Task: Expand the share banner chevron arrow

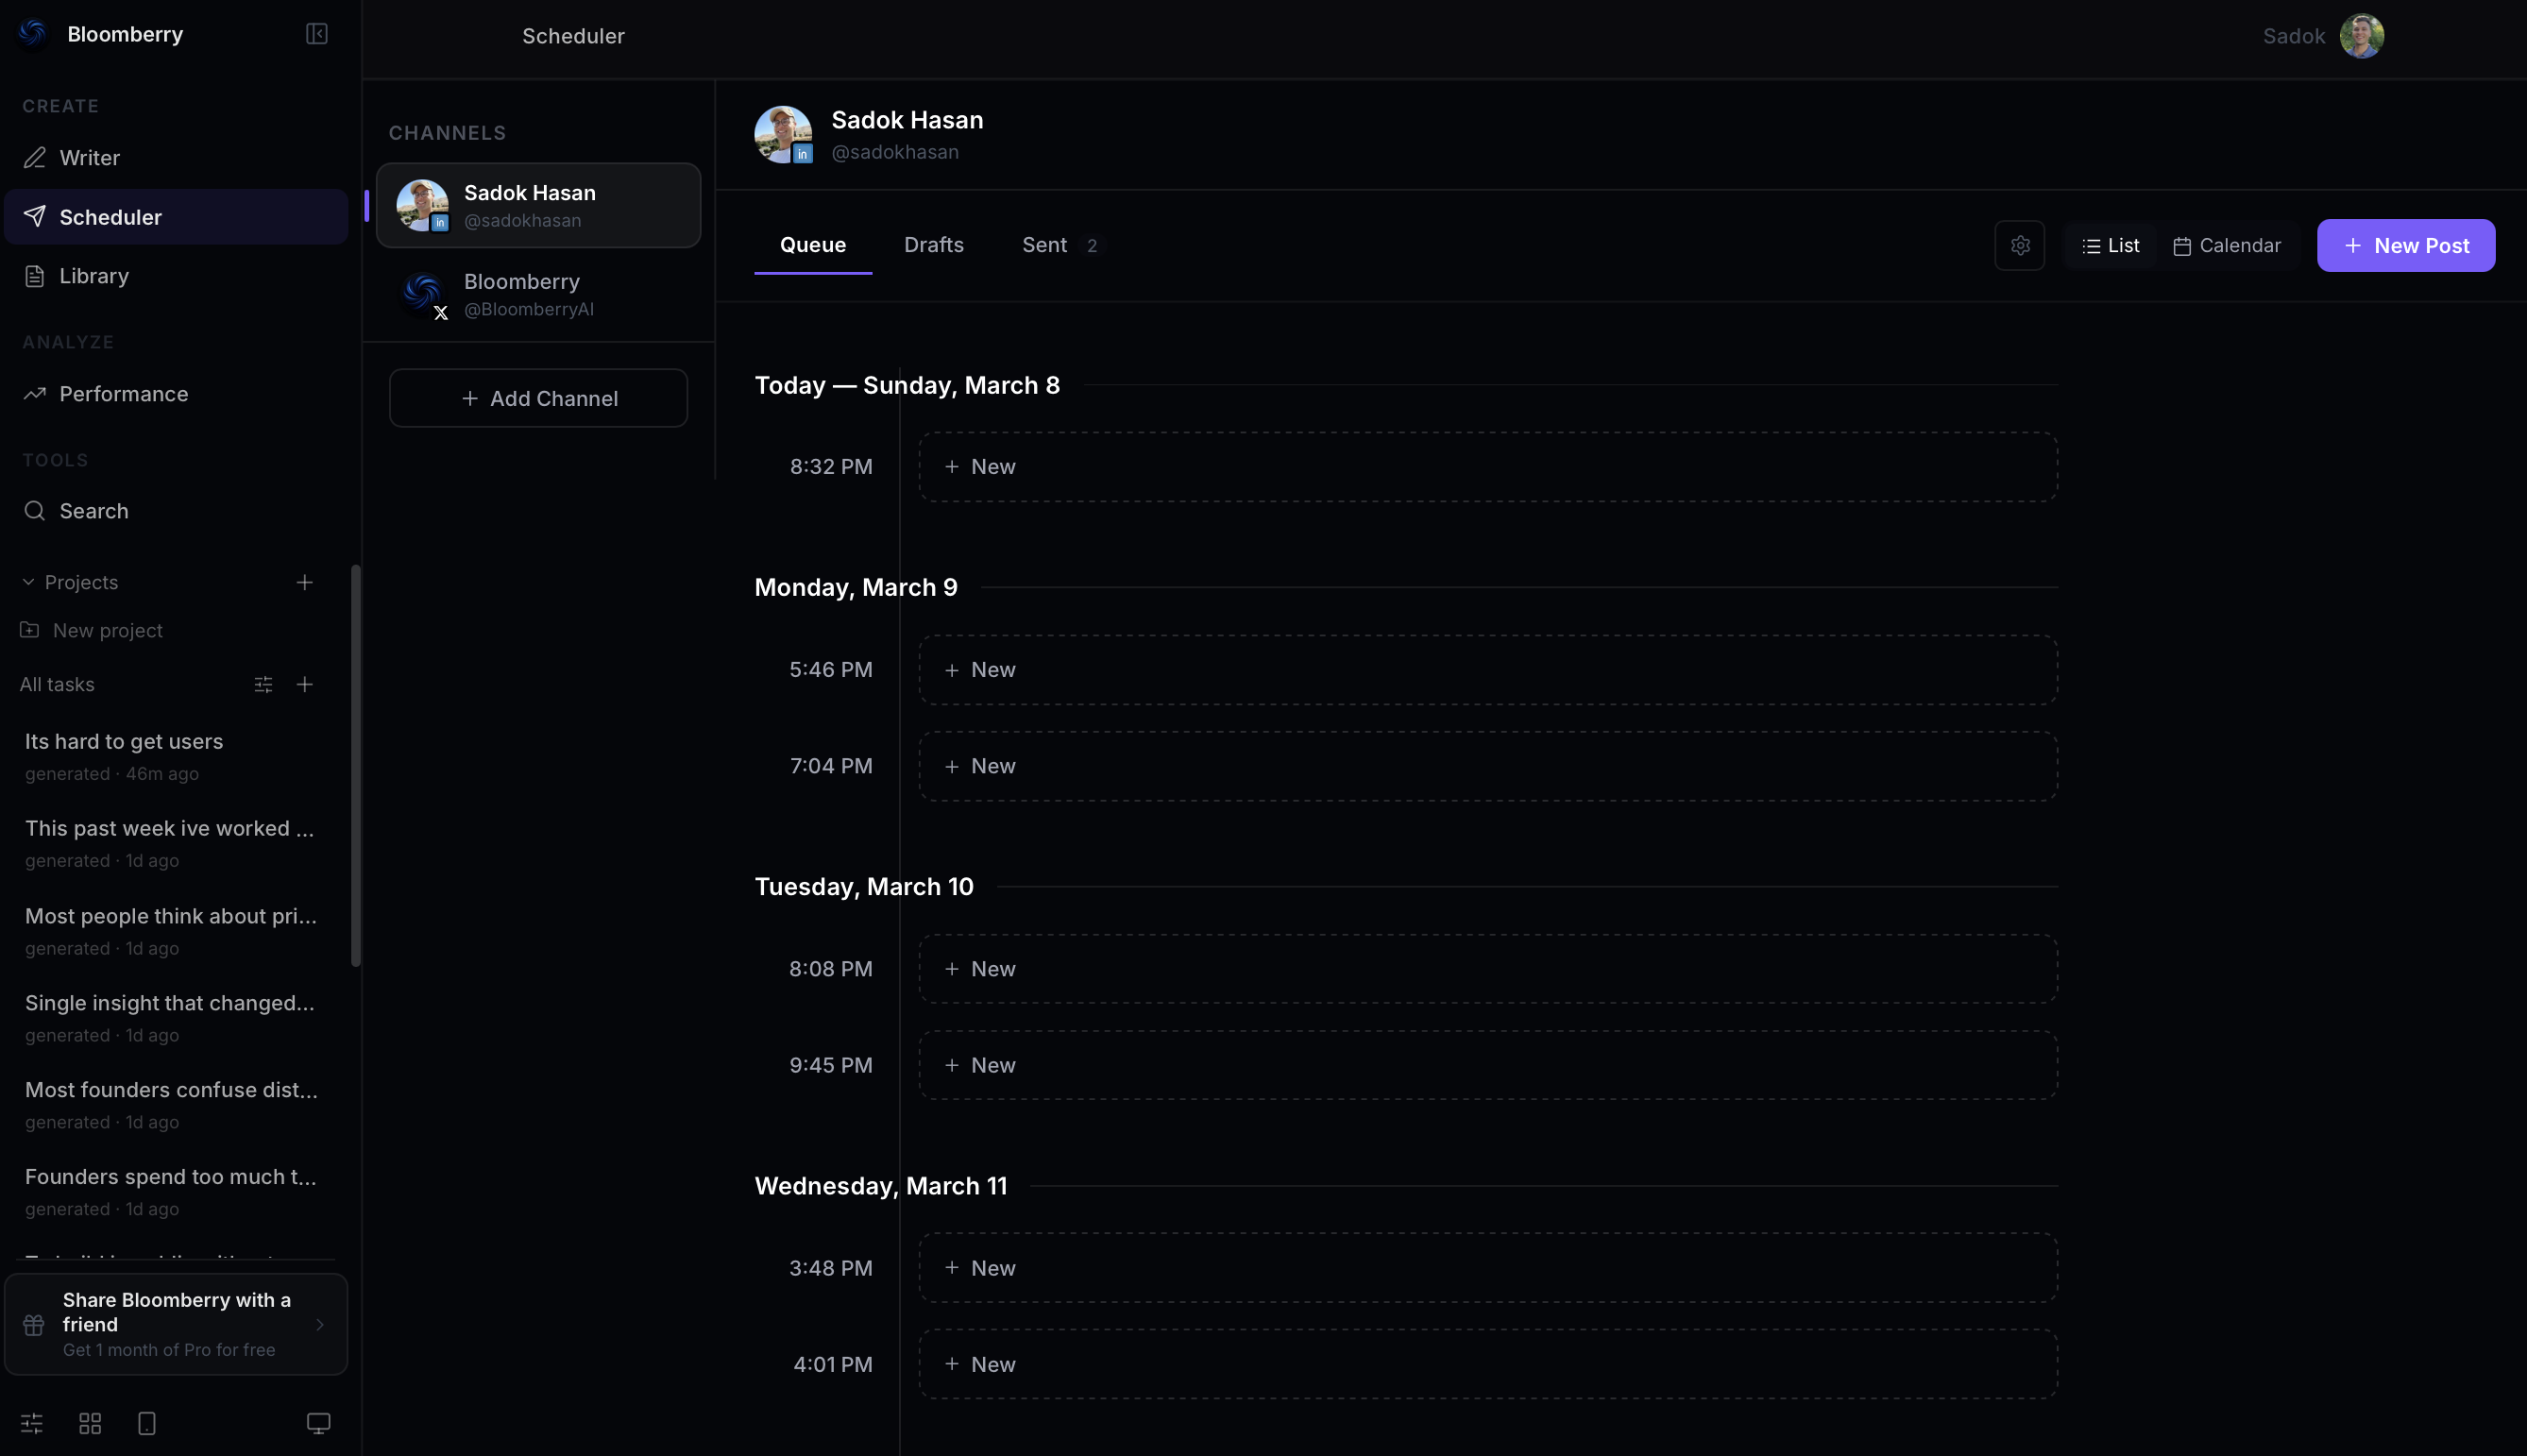Action: [320, 1325]
